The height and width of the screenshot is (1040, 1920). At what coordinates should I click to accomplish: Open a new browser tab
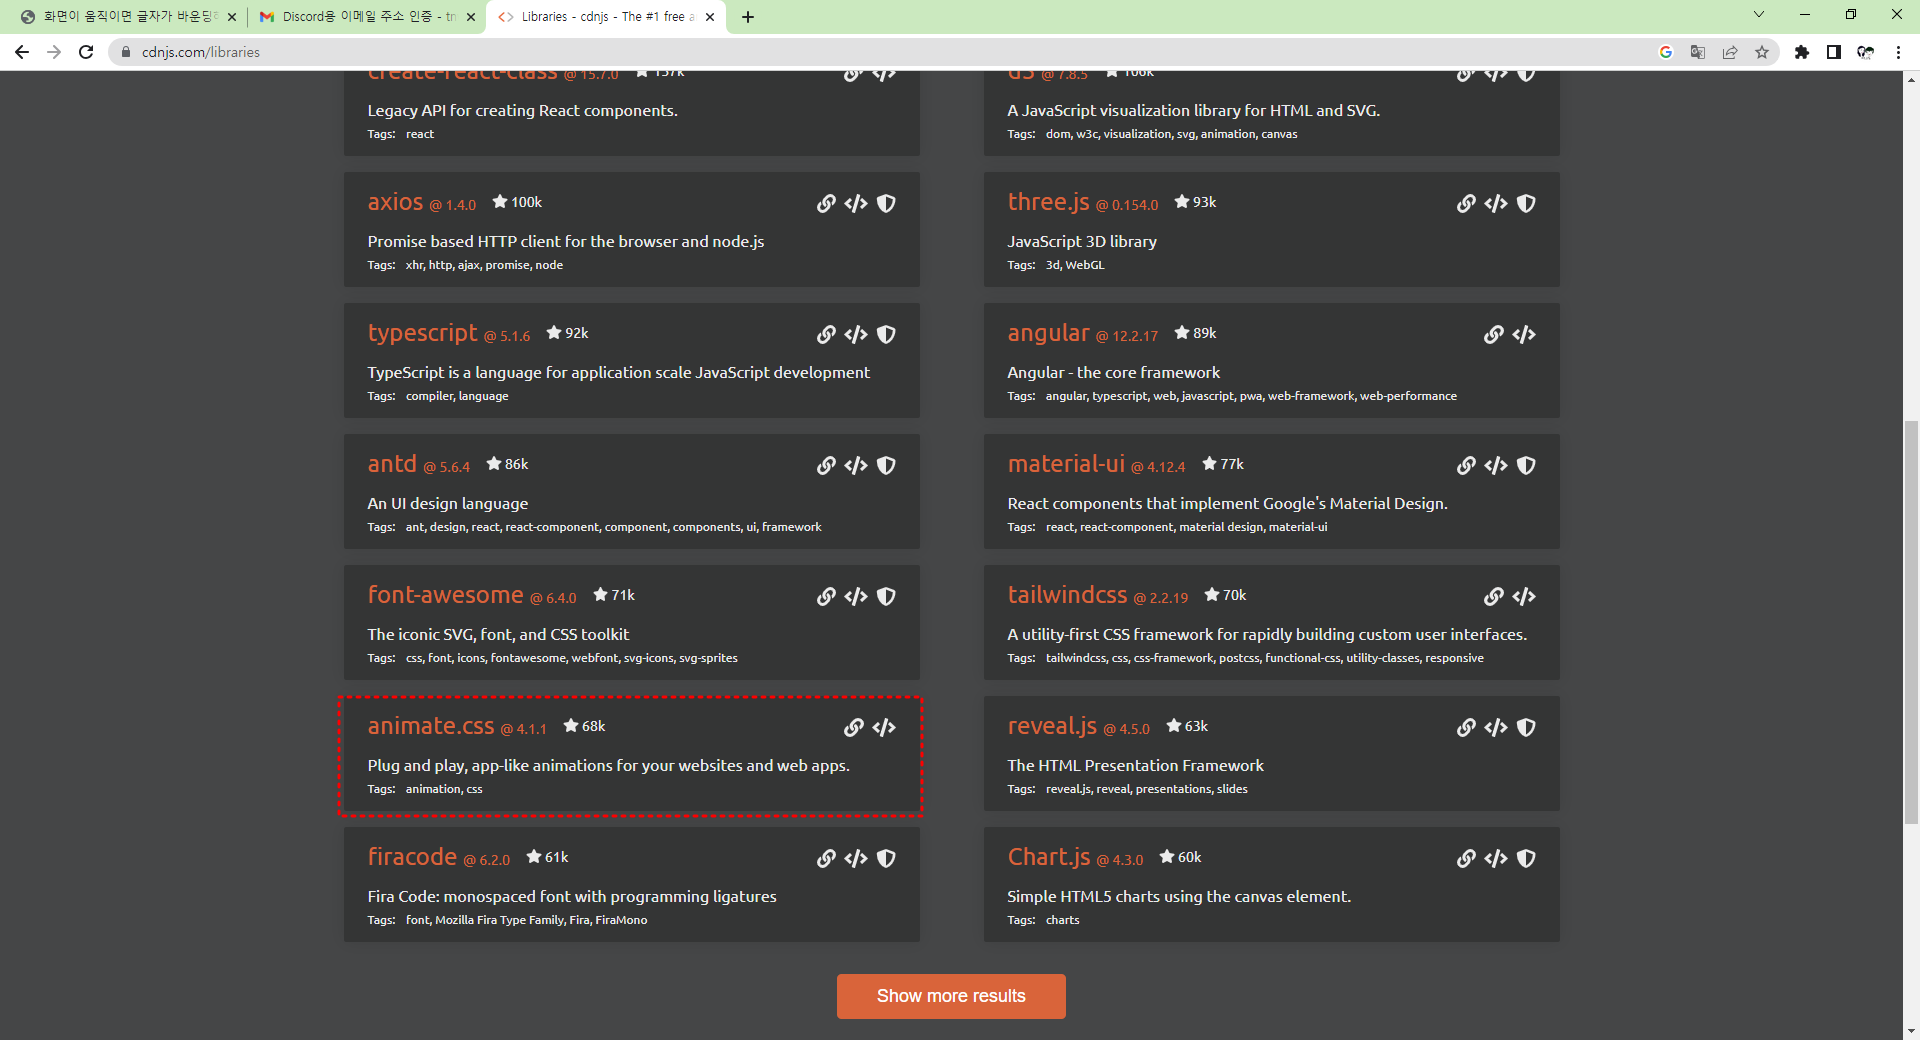click(748, 17)
